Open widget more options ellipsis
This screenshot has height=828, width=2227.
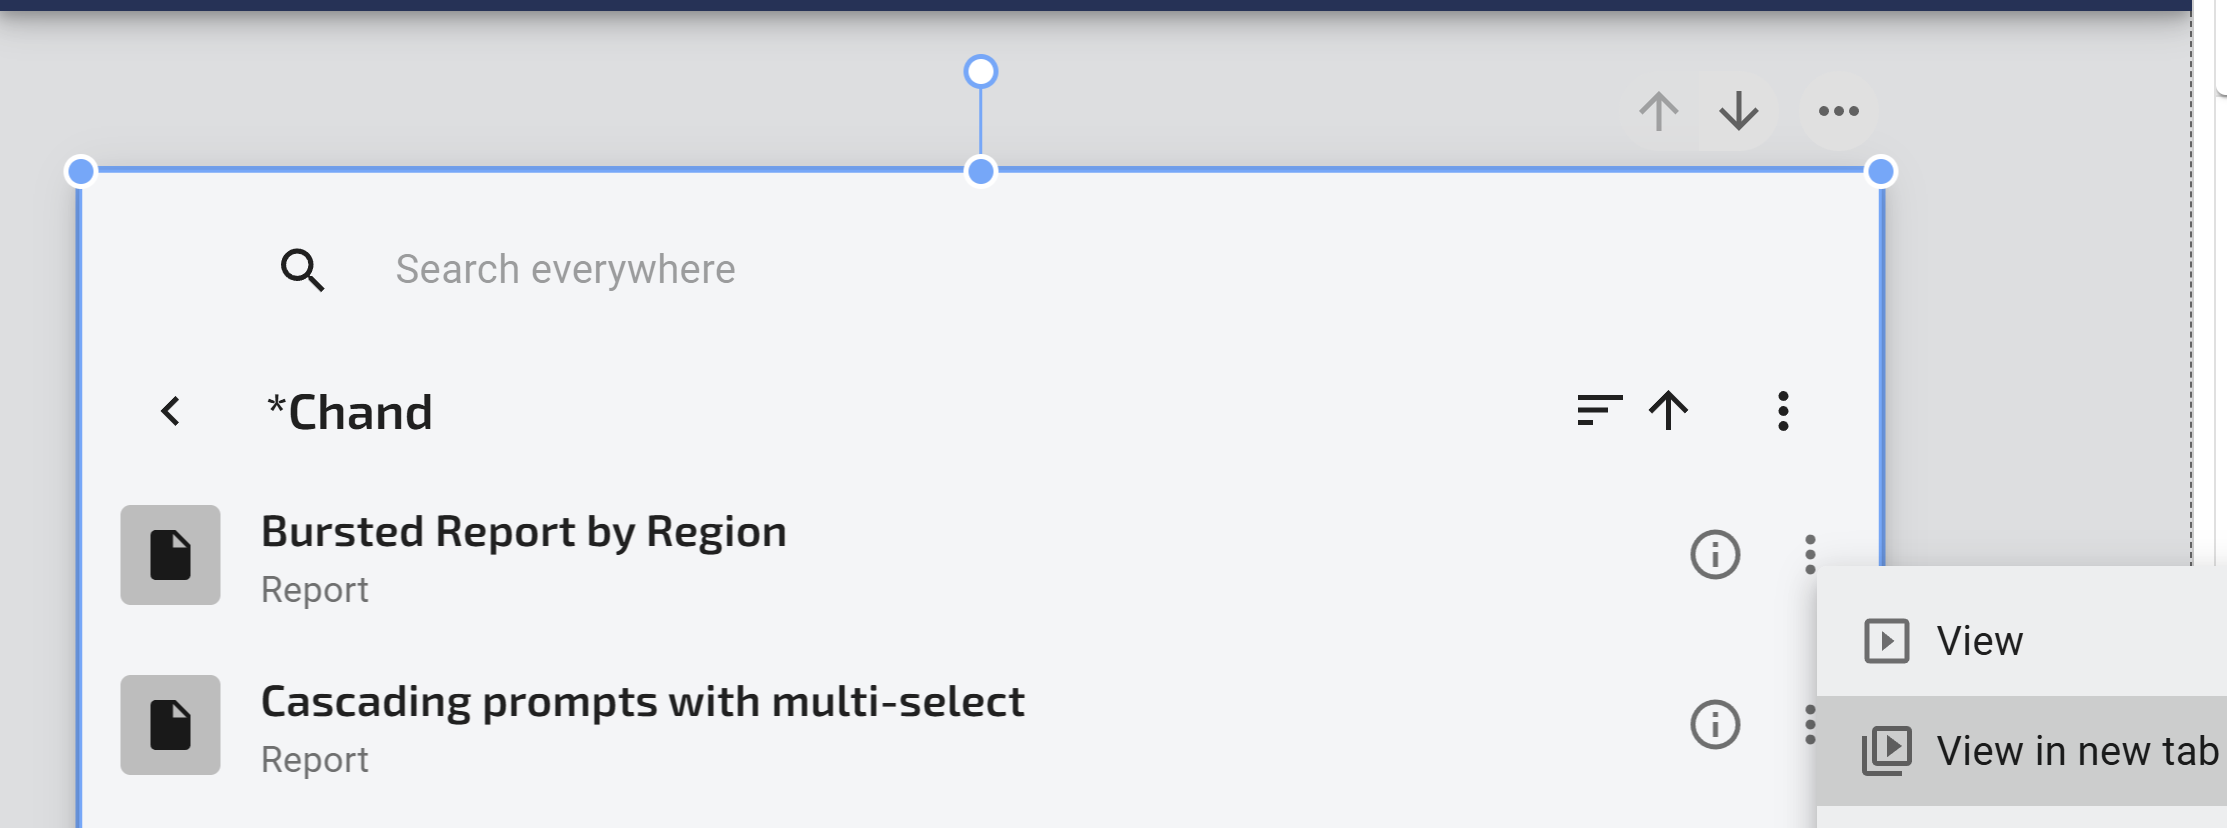click(1838, 111)
